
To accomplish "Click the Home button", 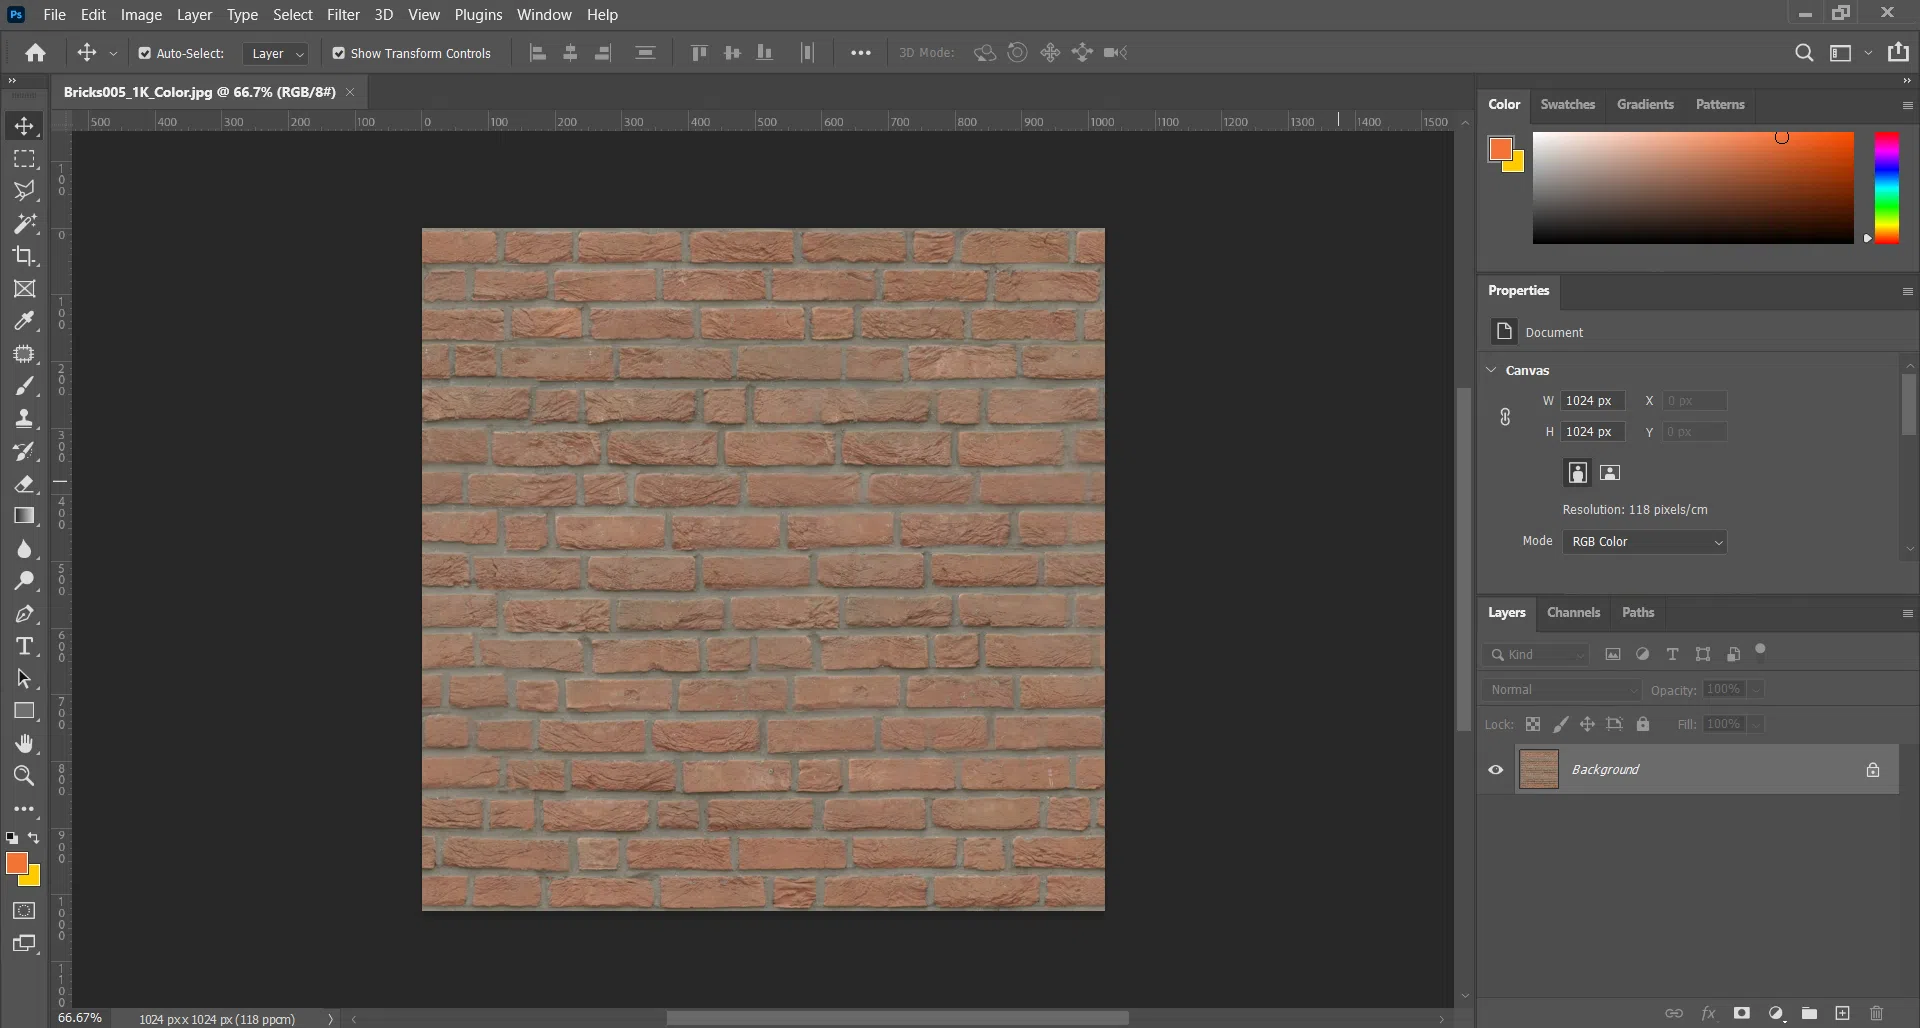I will coord(36,53).
